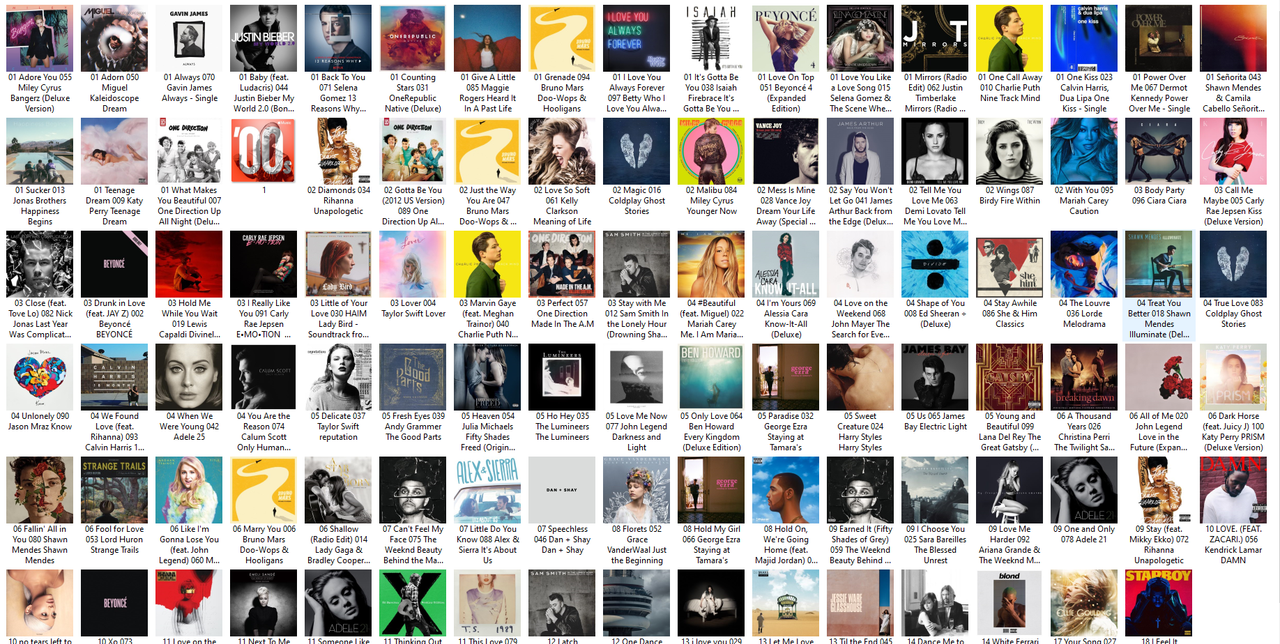Select I'm Yours 069 Alessia Cara Know-It-All
This screenshot has height=644, width=1280.
786,286
